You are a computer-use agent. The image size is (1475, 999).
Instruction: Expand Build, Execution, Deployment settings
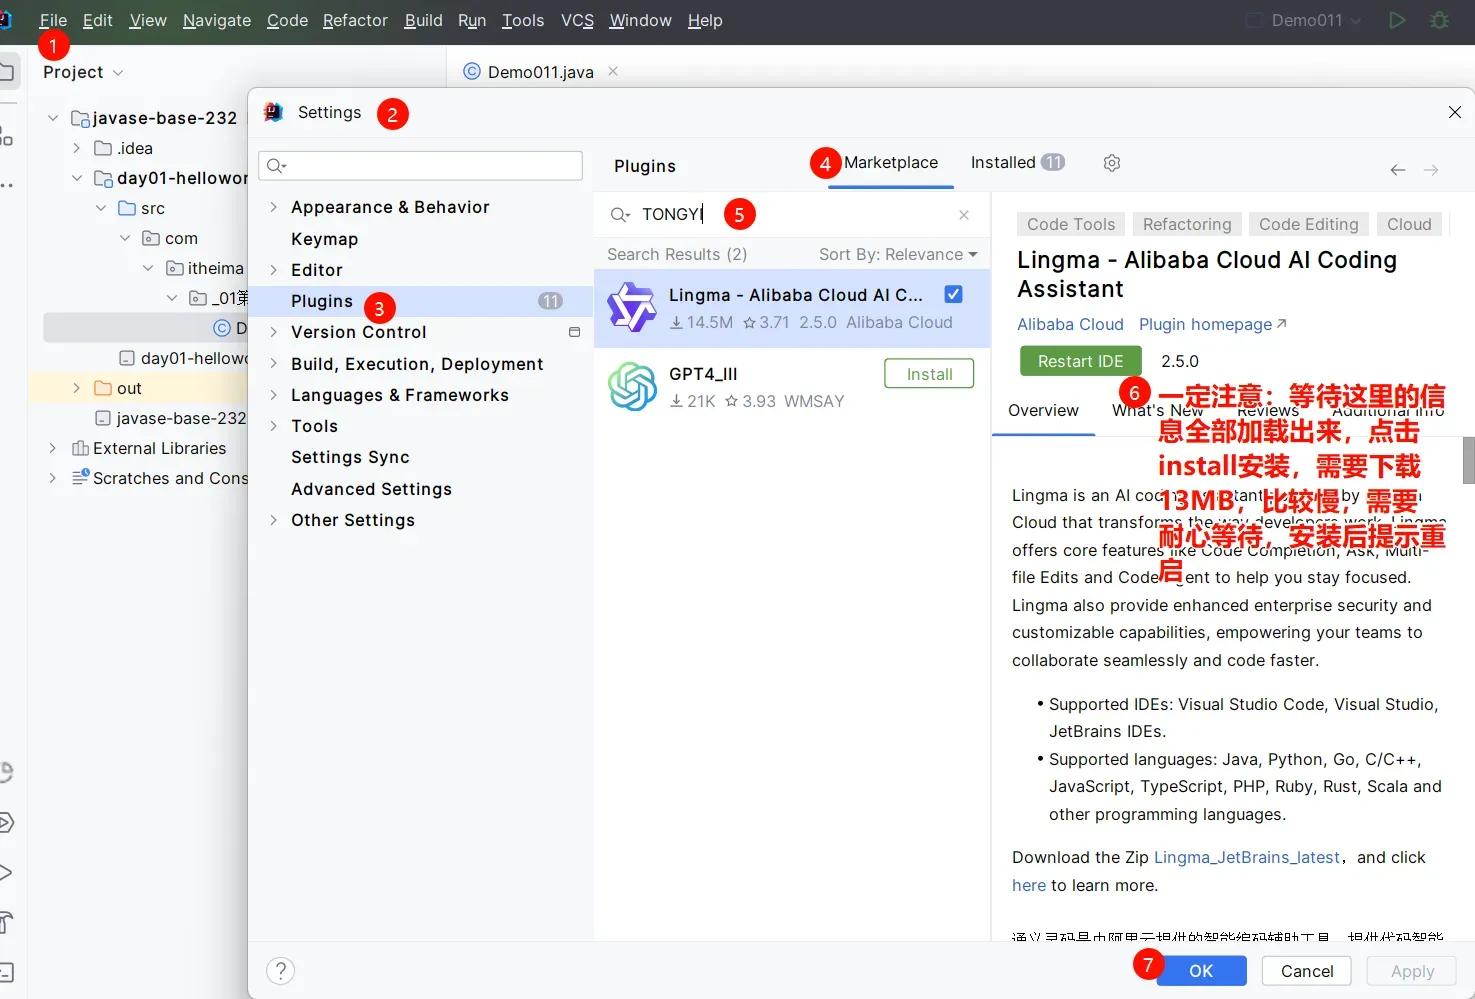tap(273, 364)
